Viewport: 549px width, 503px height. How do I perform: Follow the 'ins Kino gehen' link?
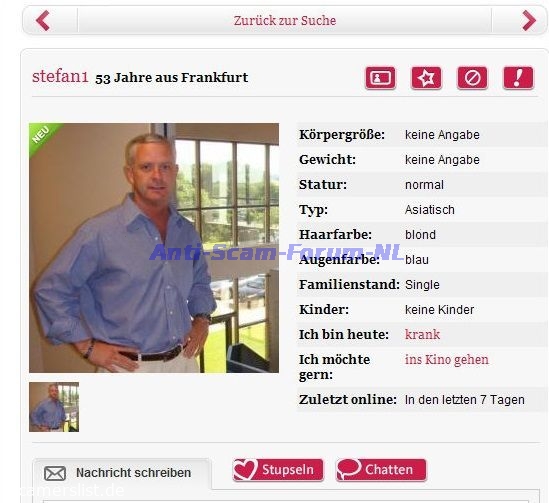pyautogui.click(x=446, y=359)
